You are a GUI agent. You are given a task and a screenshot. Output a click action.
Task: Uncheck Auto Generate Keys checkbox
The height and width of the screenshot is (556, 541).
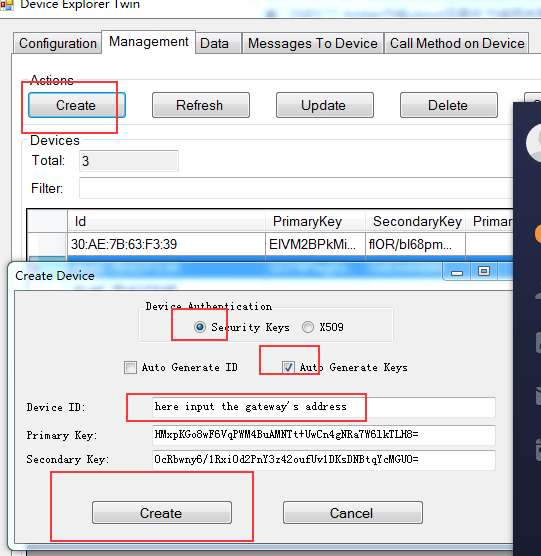[x=288, y=367]
